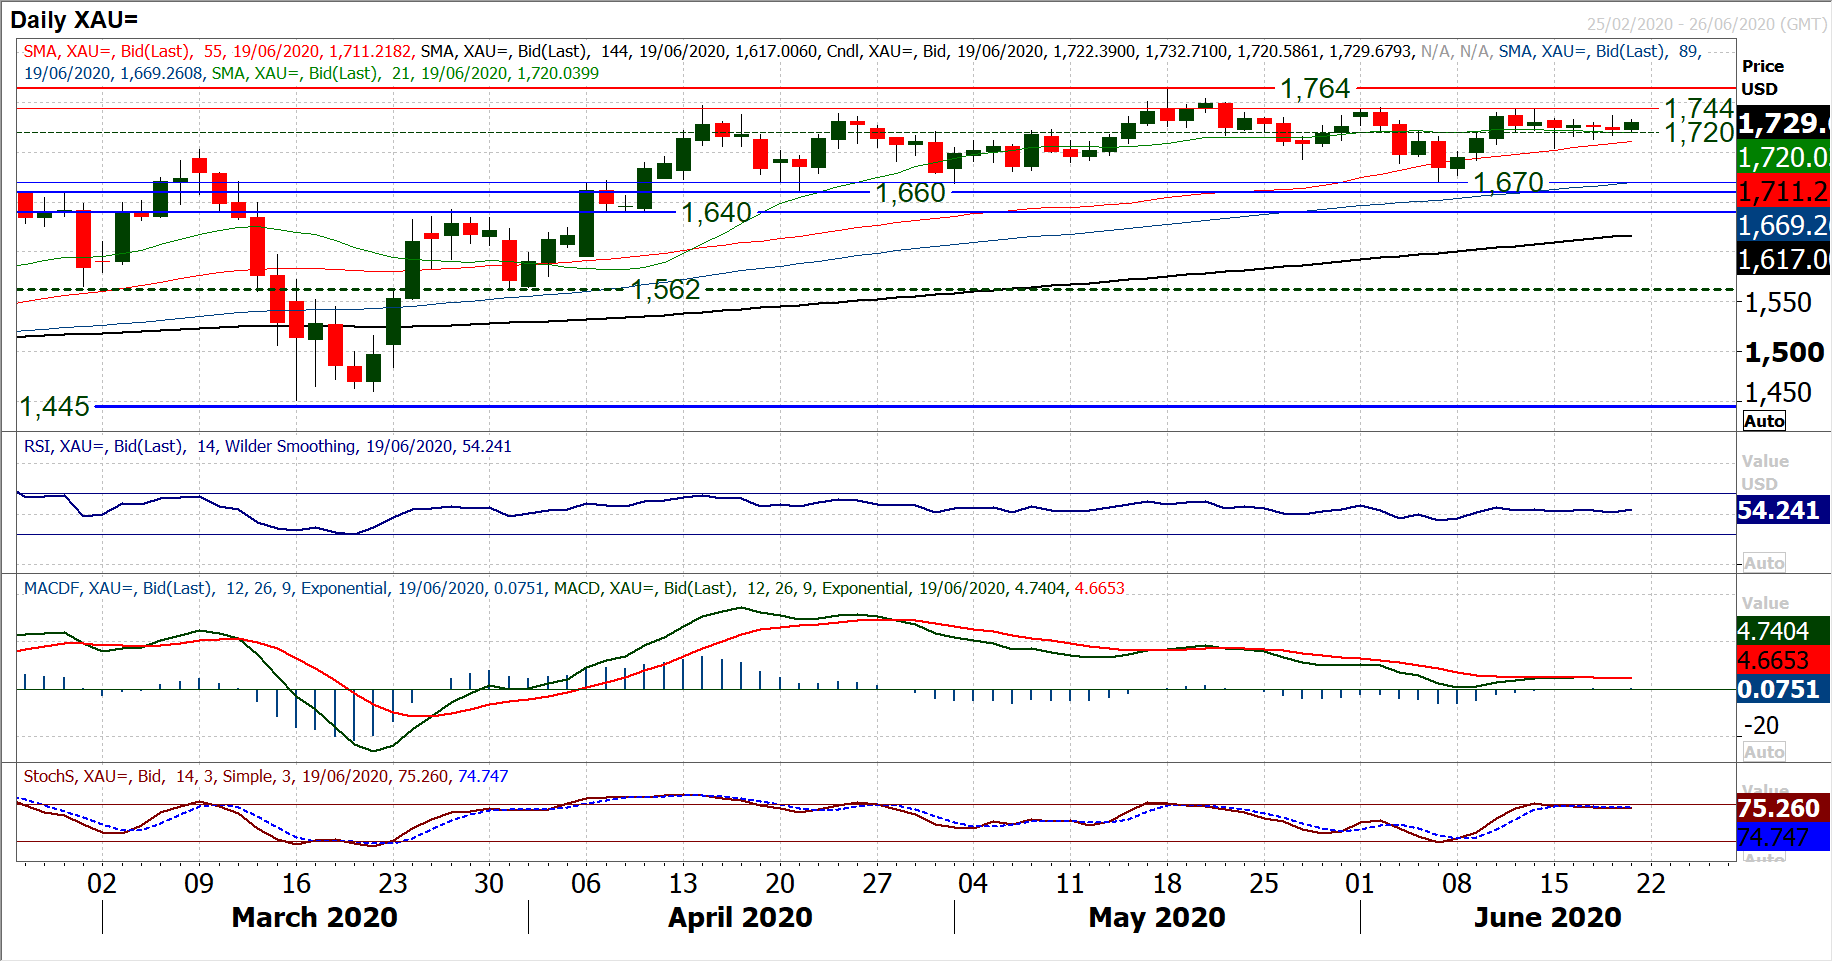Select the blue 1,669.2 SMA value tag

[x=1783, y=225]
